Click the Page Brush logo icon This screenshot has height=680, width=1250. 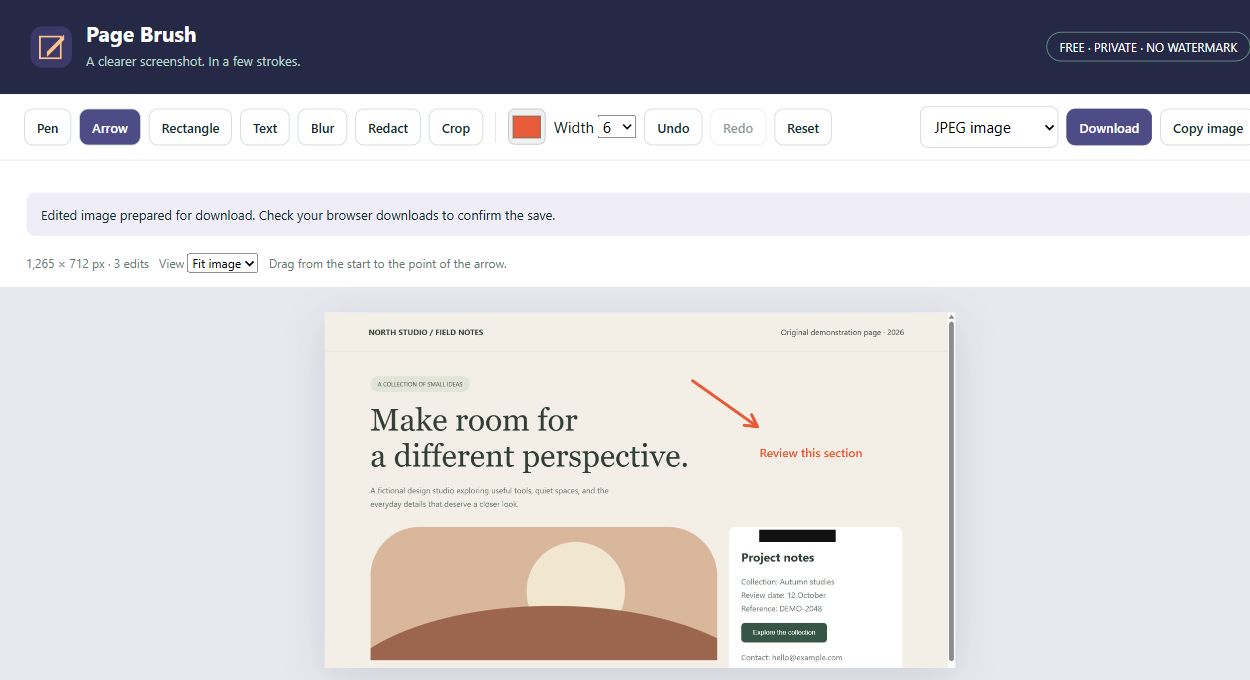(x=51, y=47)
